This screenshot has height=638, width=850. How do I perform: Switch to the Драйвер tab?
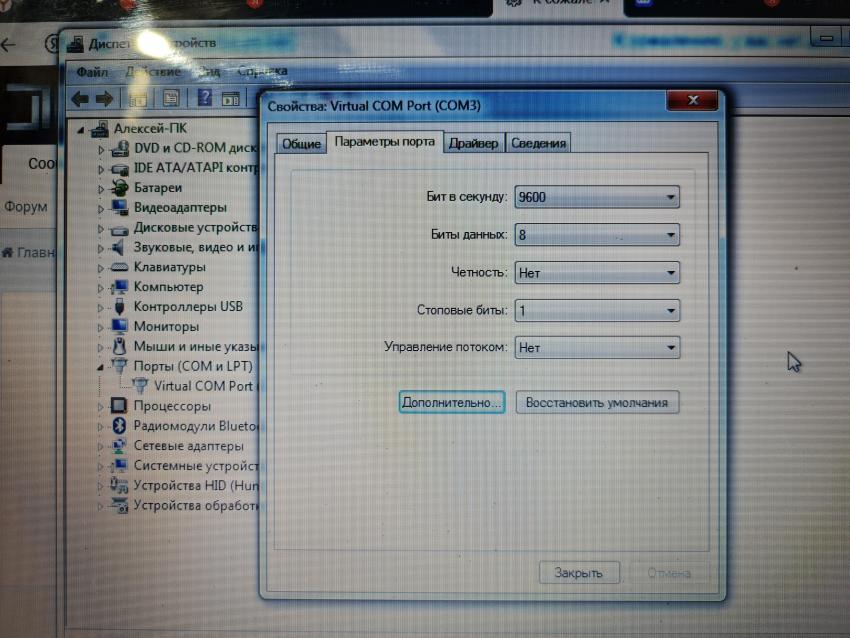473,143
